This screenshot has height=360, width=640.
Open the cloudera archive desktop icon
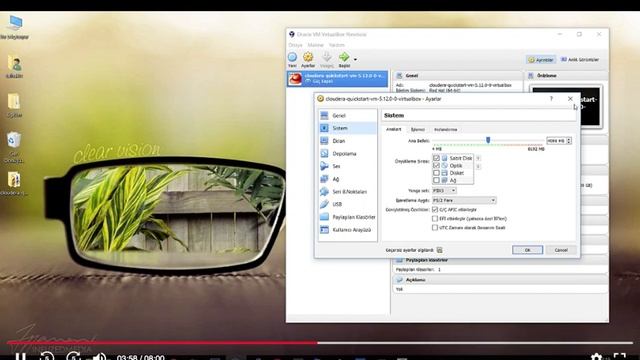(14, 183)
